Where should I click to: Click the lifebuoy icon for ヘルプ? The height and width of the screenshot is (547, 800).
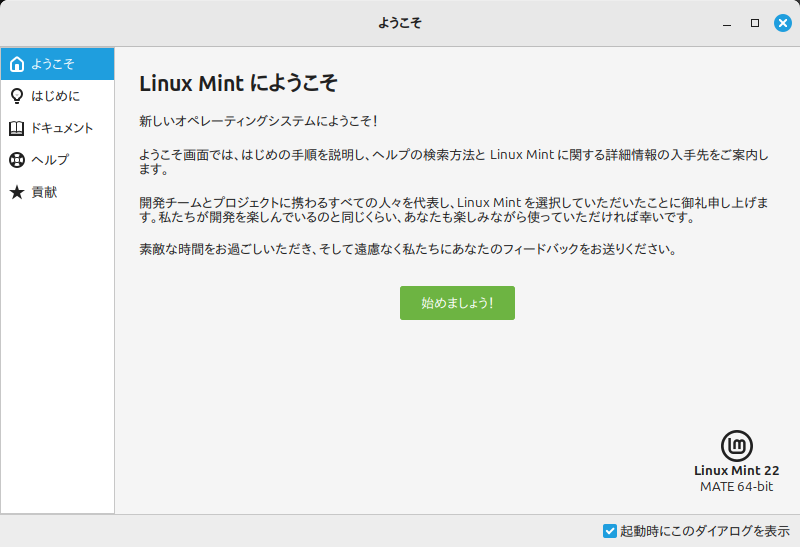pyautogui.click(x=16, y=160)
